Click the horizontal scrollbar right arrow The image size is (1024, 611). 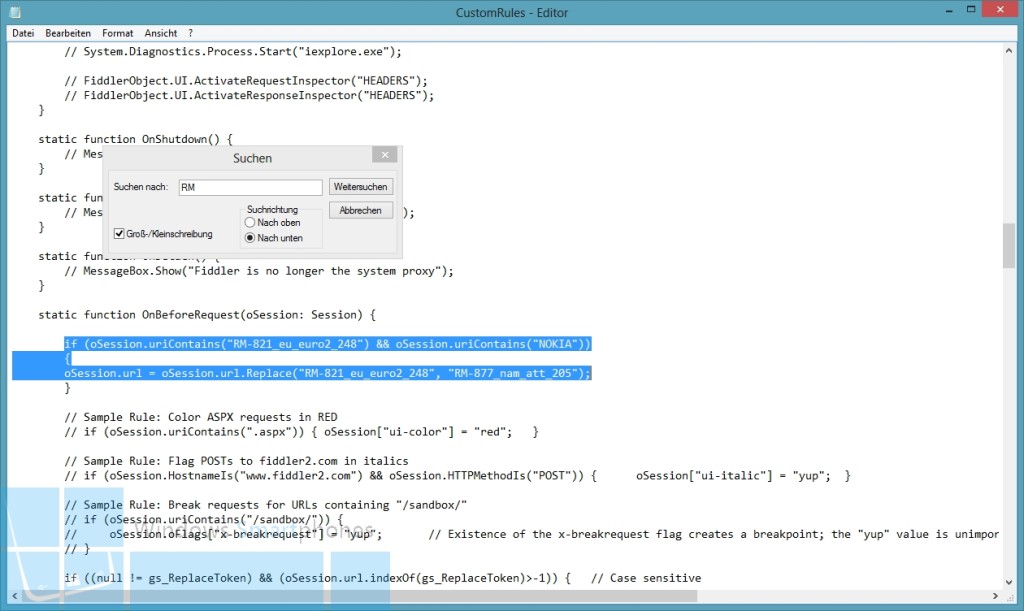coord(995,596)
